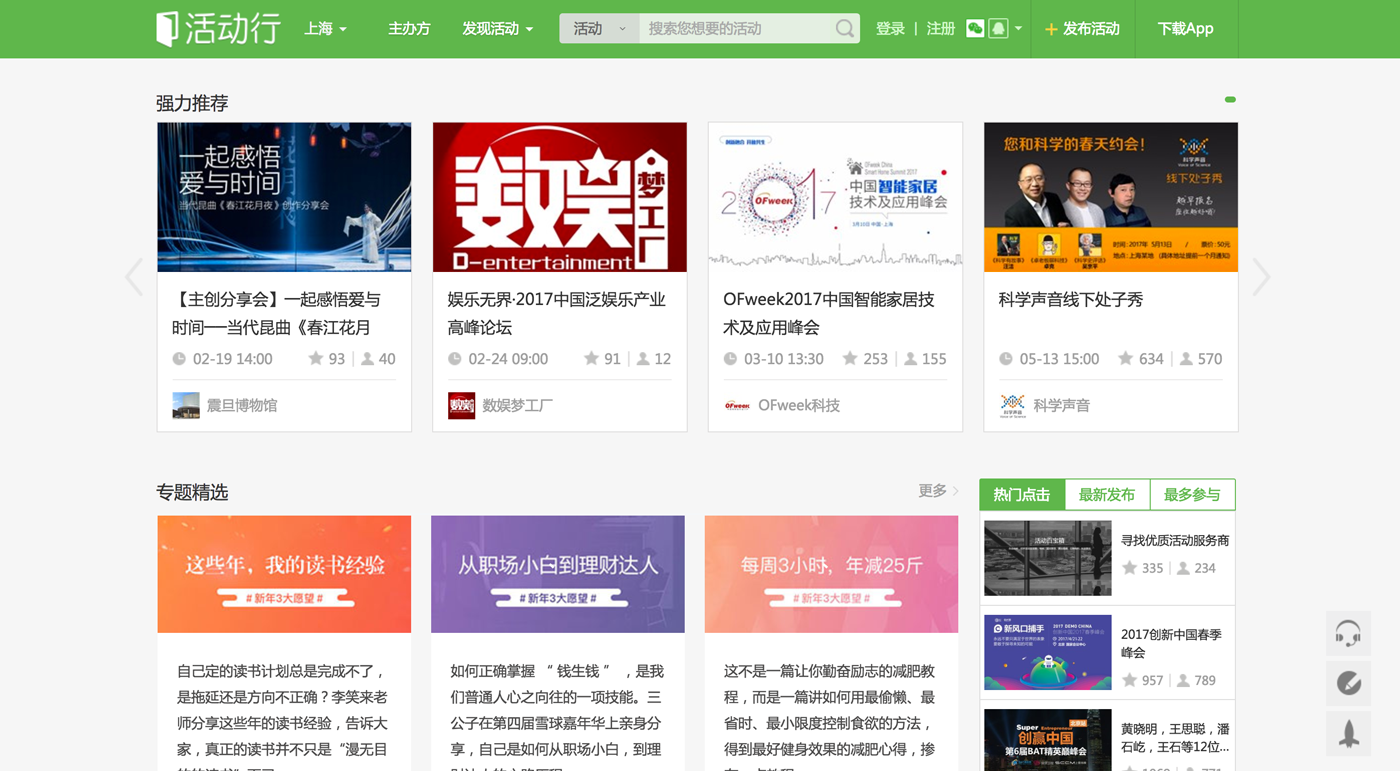Screen dimensions: 1400x771
Task: Show next recommended events with right arrow
Action: [1261, 277]
